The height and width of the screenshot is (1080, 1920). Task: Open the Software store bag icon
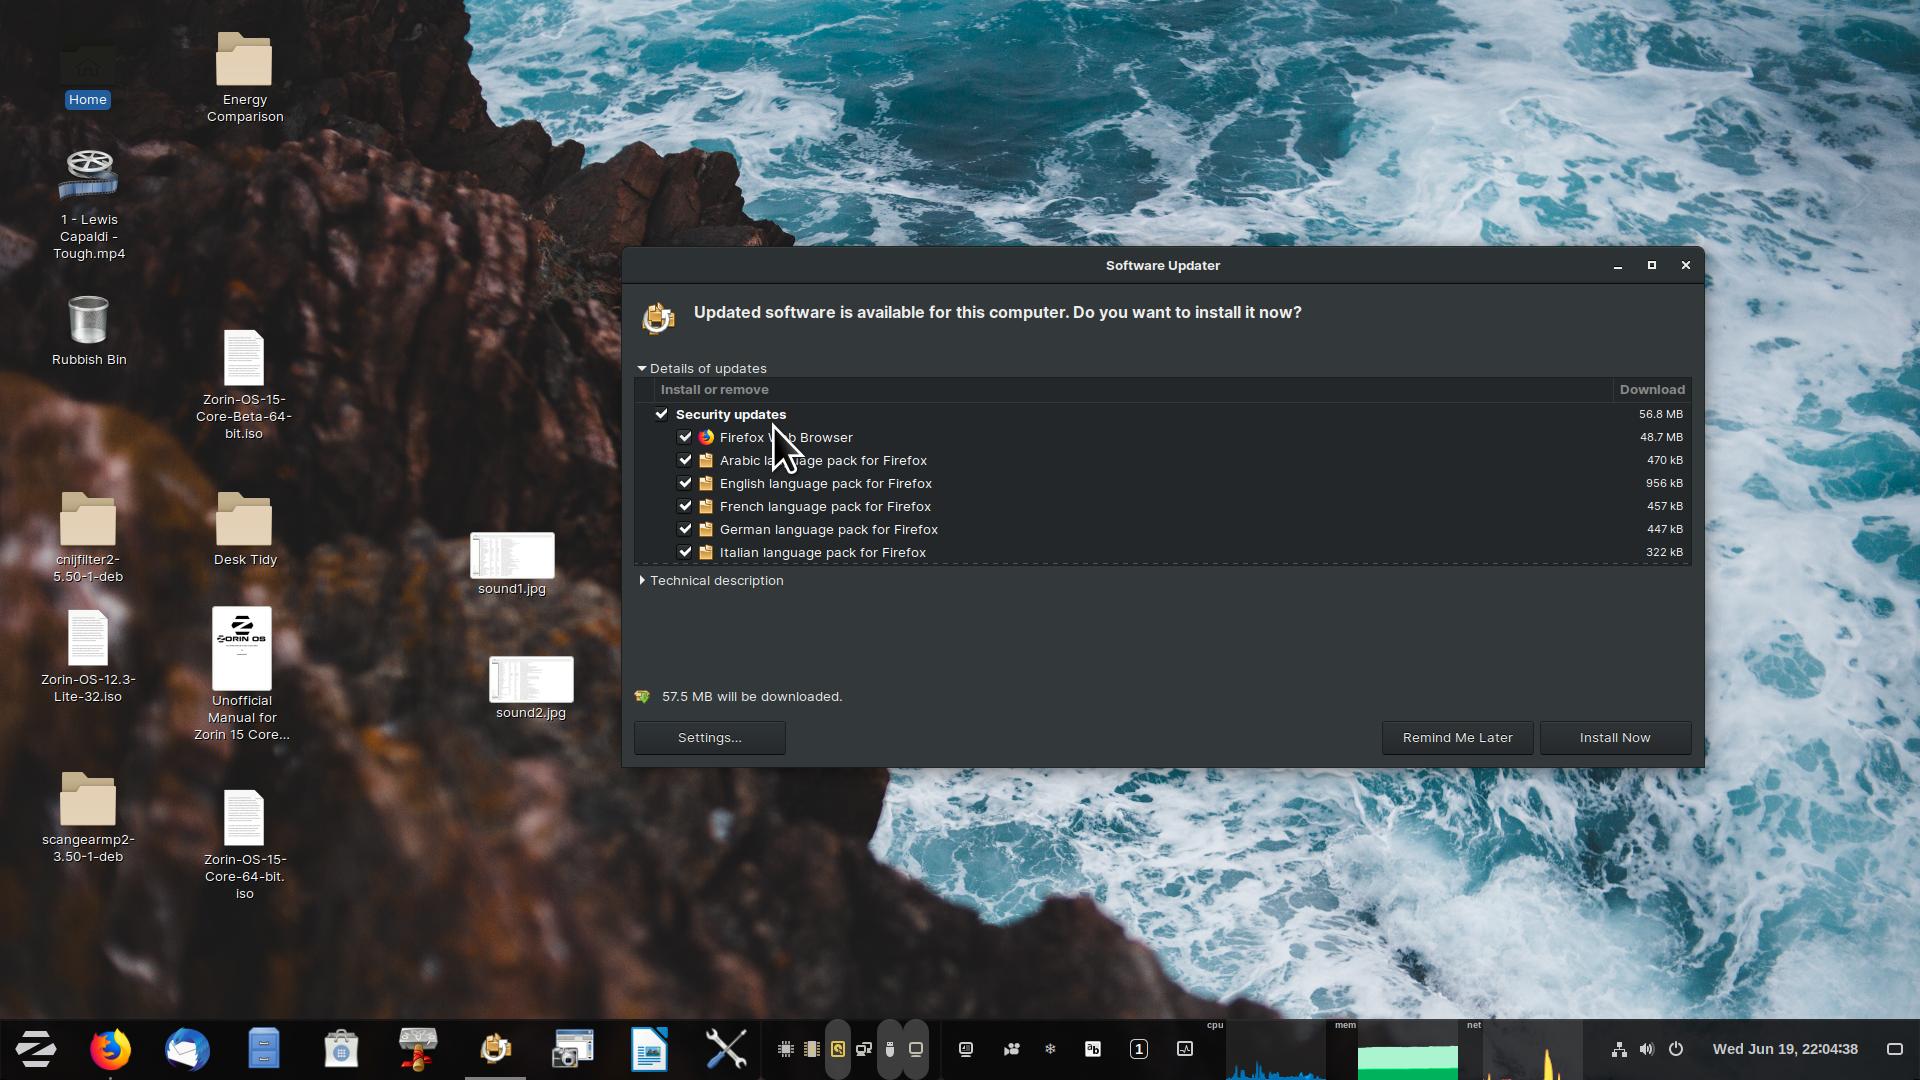point(341,1049)
